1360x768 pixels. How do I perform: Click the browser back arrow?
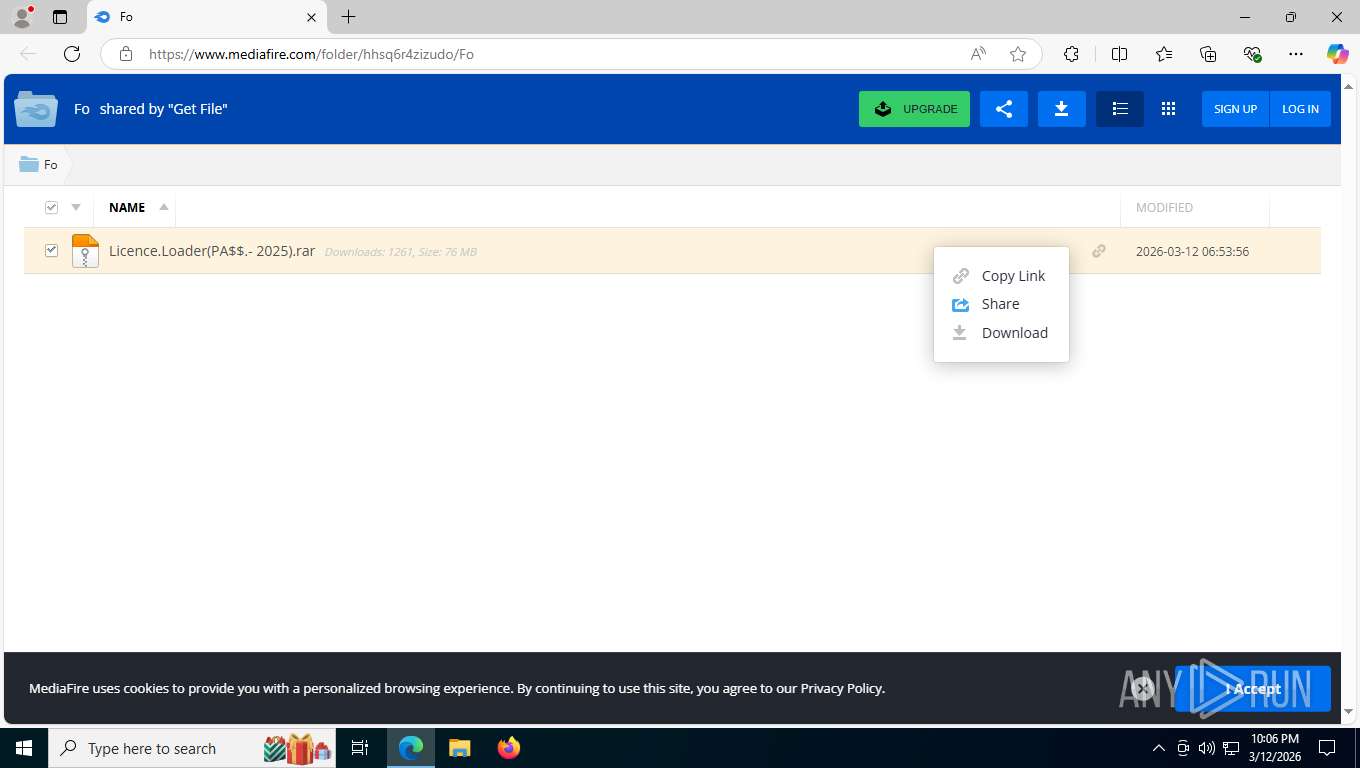(x=28, y=54)
